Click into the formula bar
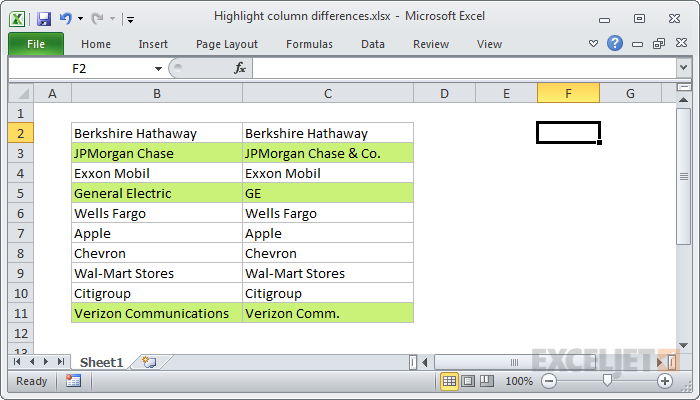The image size is (700, 400). tap(464, 68)
